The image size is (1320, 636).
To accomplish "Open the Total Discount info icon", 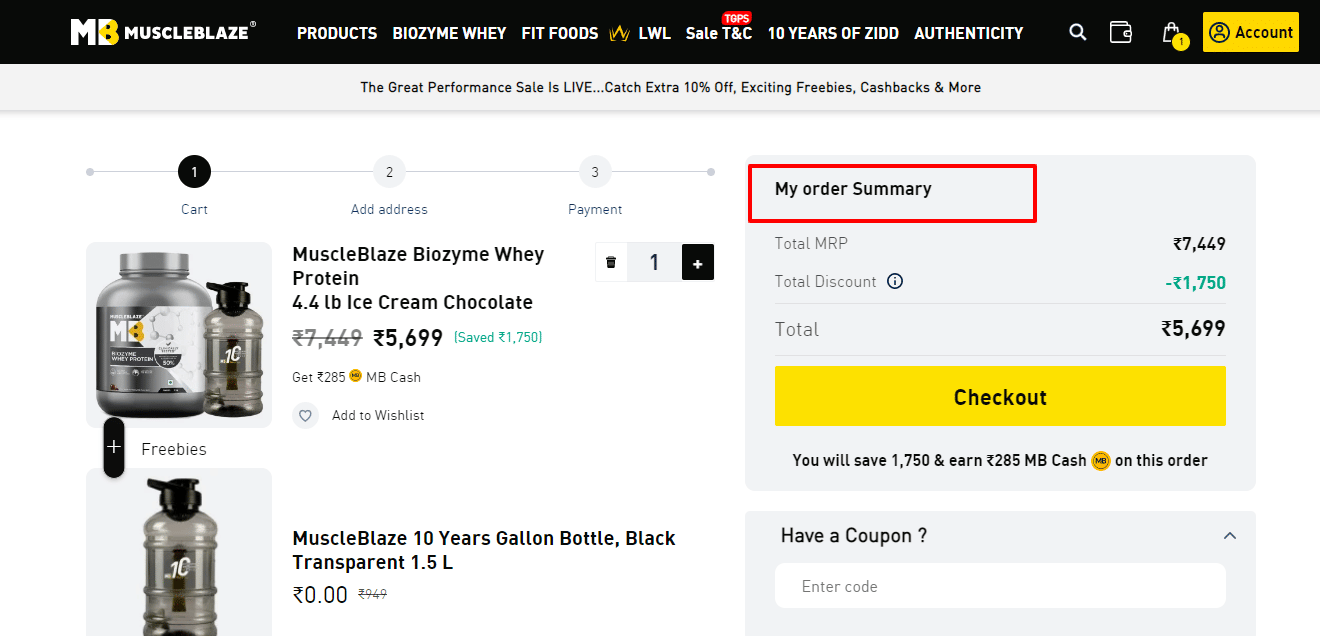I will (895, 281).
